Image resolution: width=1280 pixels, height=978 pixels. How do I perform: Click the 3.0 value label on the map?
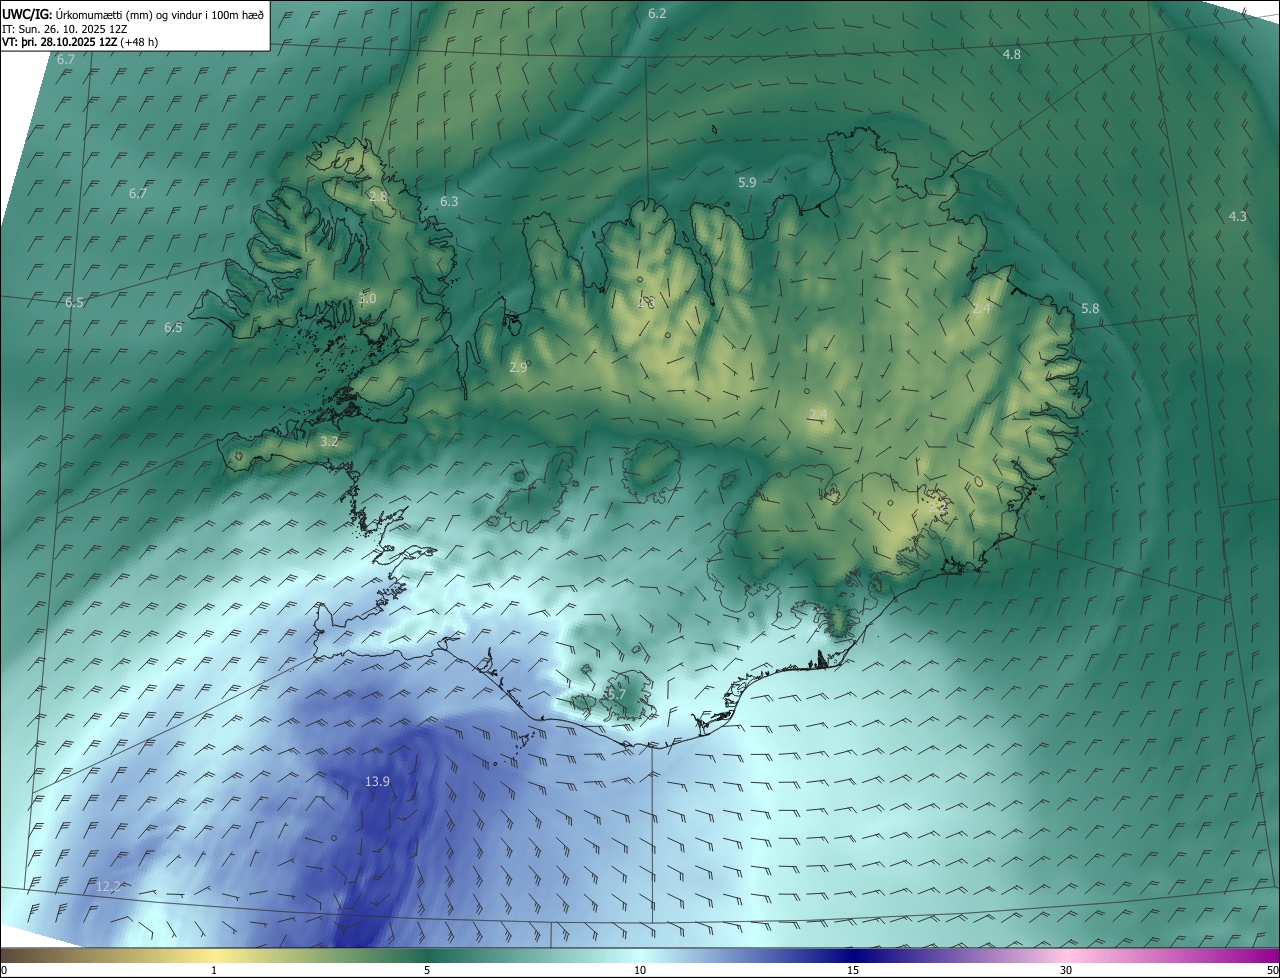coord(367,298)
